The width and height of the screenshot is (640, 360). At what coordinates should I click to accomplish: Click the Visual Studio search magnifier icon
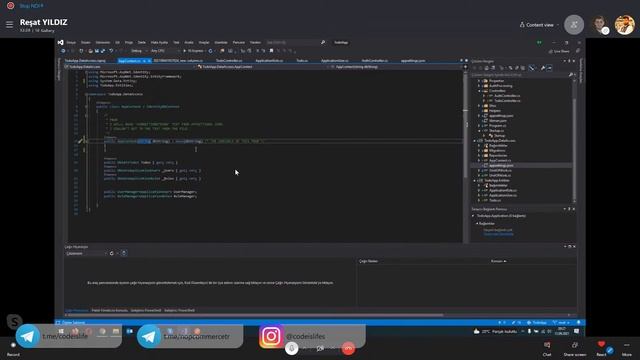[x=323, y=42]
